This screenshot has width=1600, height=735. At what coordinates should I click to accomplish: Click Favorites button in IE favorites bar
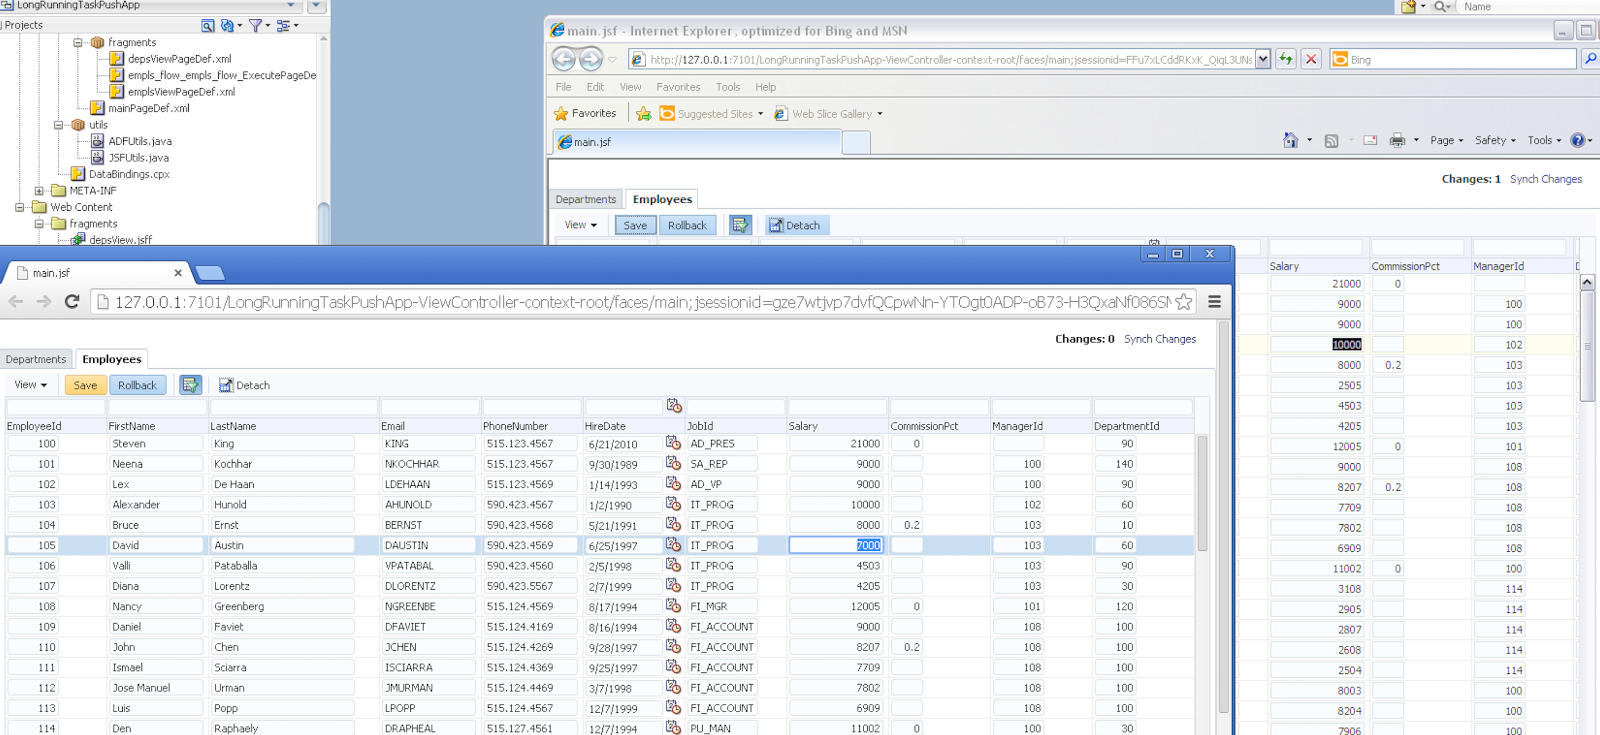[585, 114]
